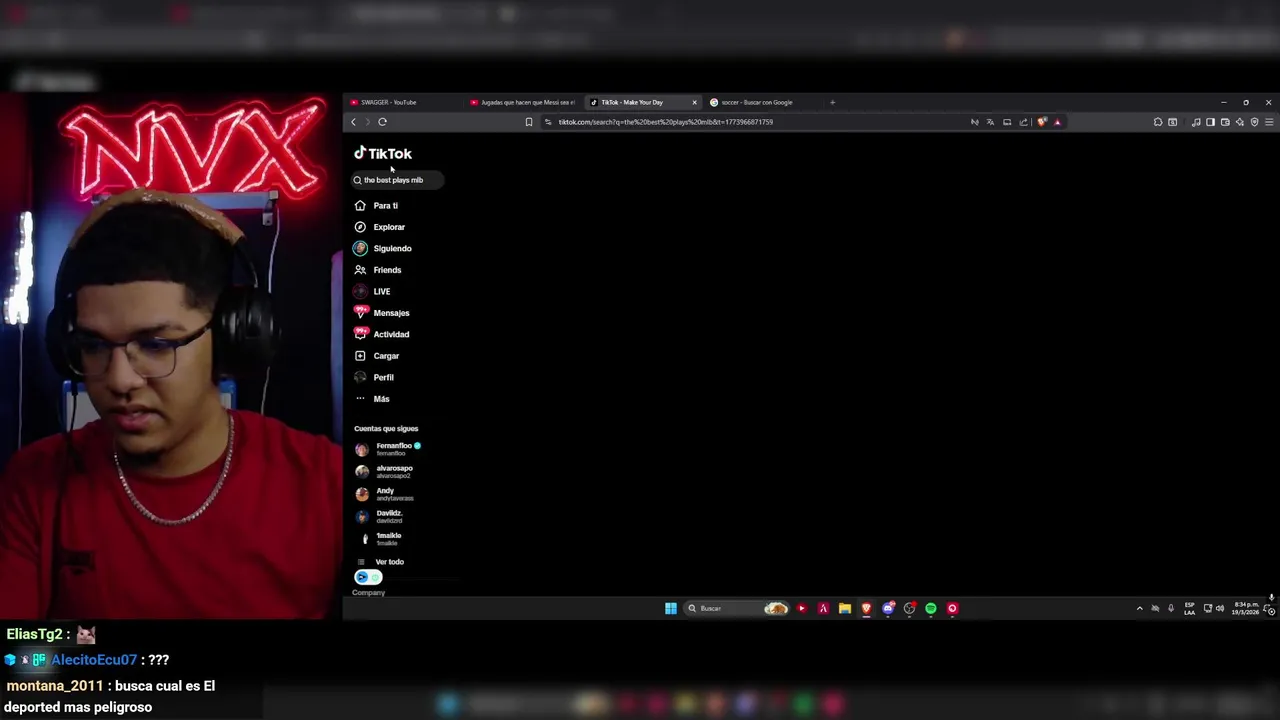The image size is (1280, 720).
Task: Click the share icon in address bar
Action: tap(1023, 122)
